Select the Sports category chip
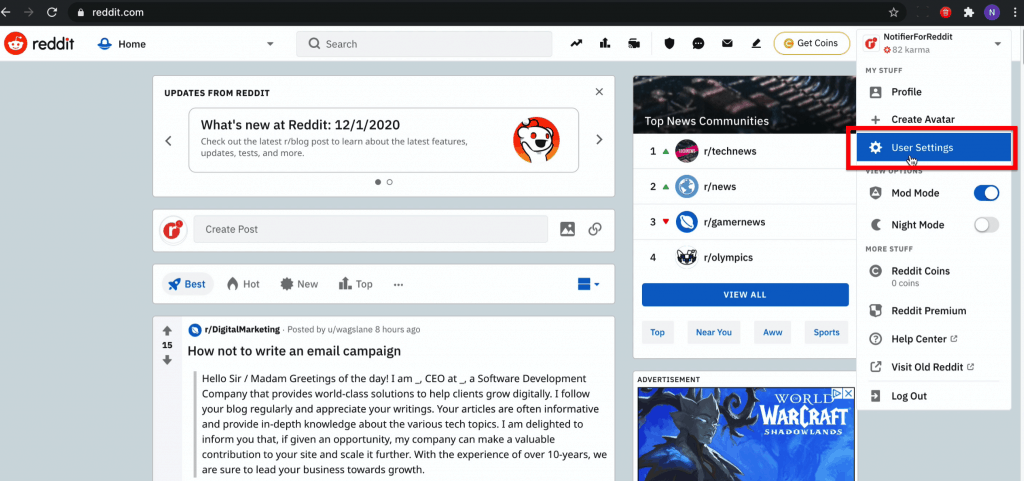The height and width of the screenshot is (481, 1024). click(826, 332)
